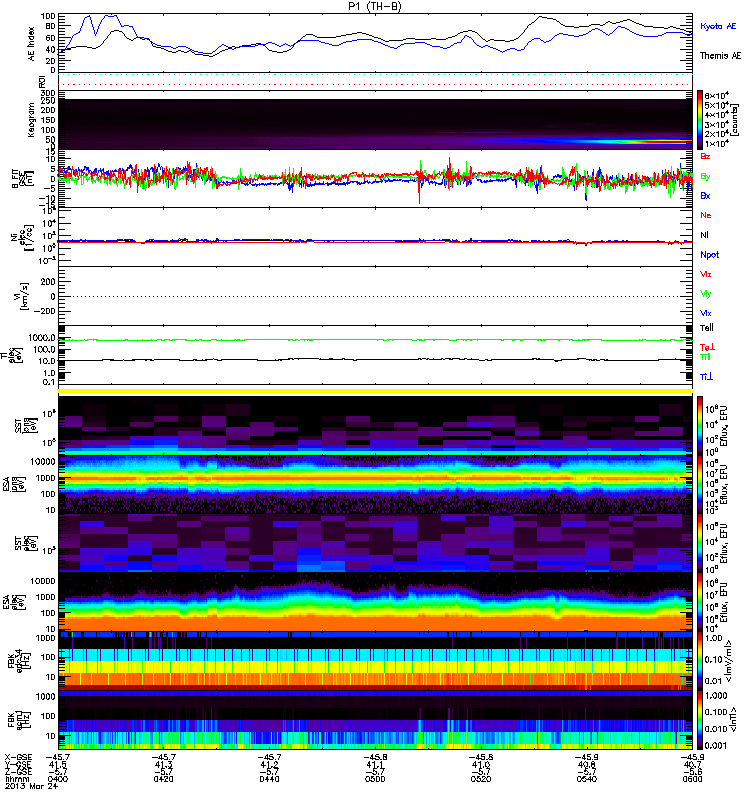Select the black Themis AE legend label

coord(720,56)
